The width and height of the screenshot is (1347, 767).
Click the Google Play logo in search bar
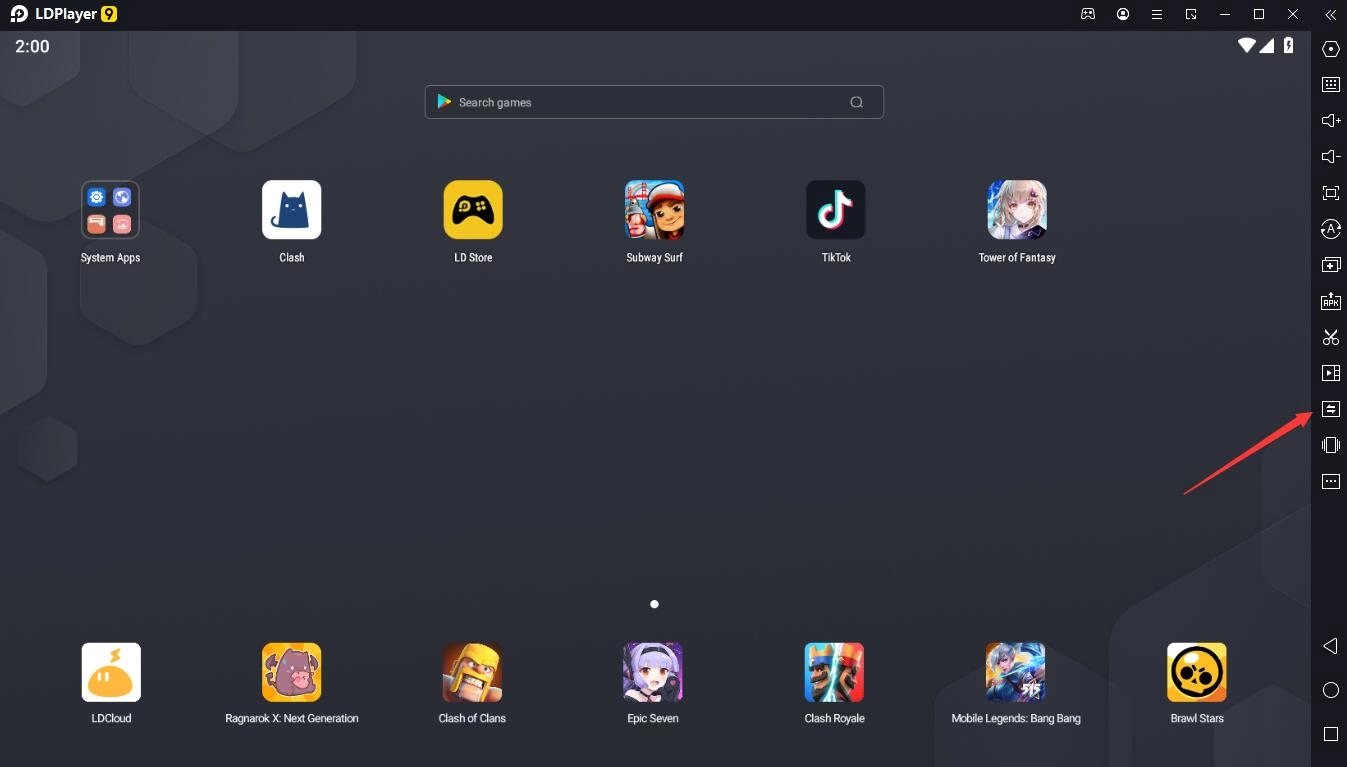tap(445, 102)
